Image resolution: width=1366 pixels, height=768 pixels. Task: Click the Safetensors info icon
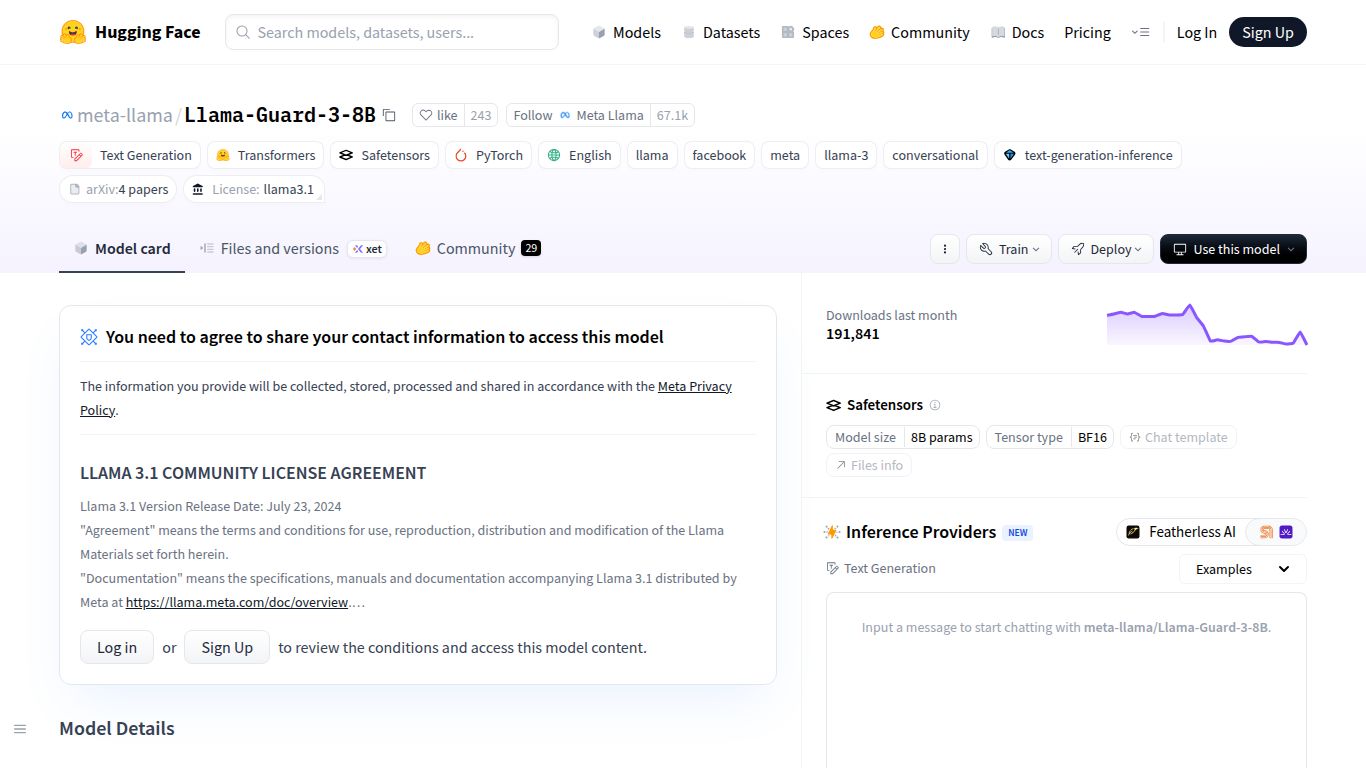pyautogui.click(x=935, y=405)
